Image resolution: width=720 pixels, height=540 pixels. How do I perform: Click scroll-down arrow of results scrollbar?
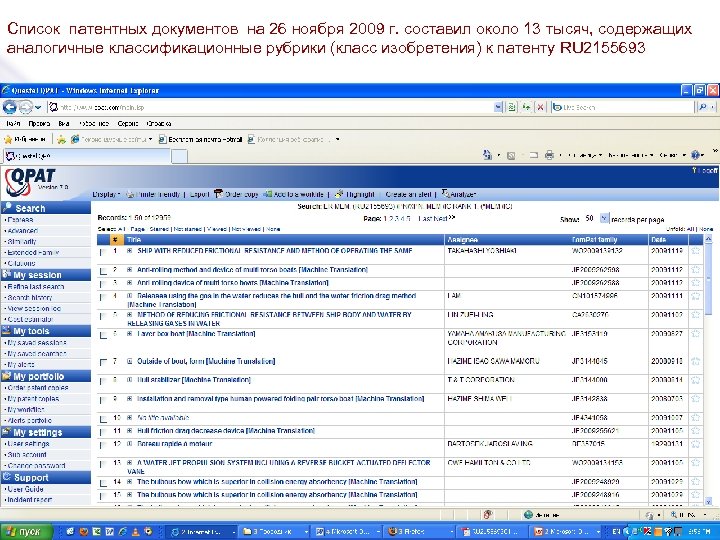[709, 501]
